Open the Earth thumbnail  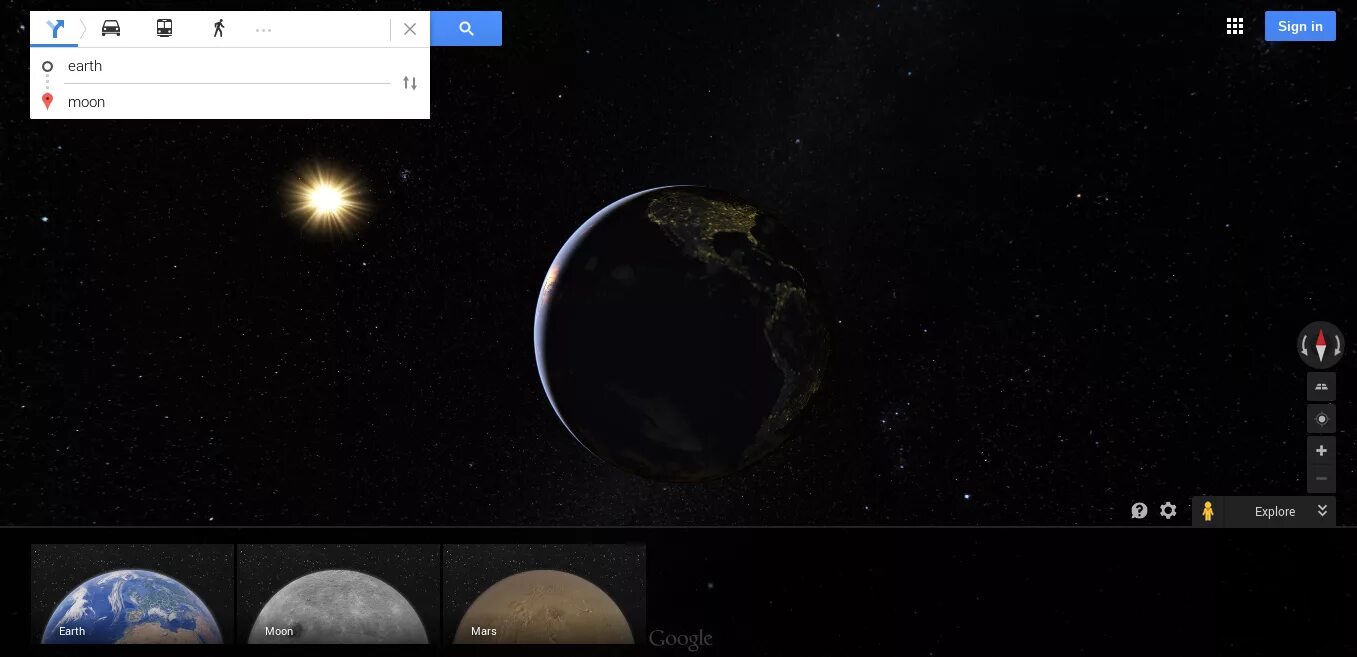pos(132,594)
